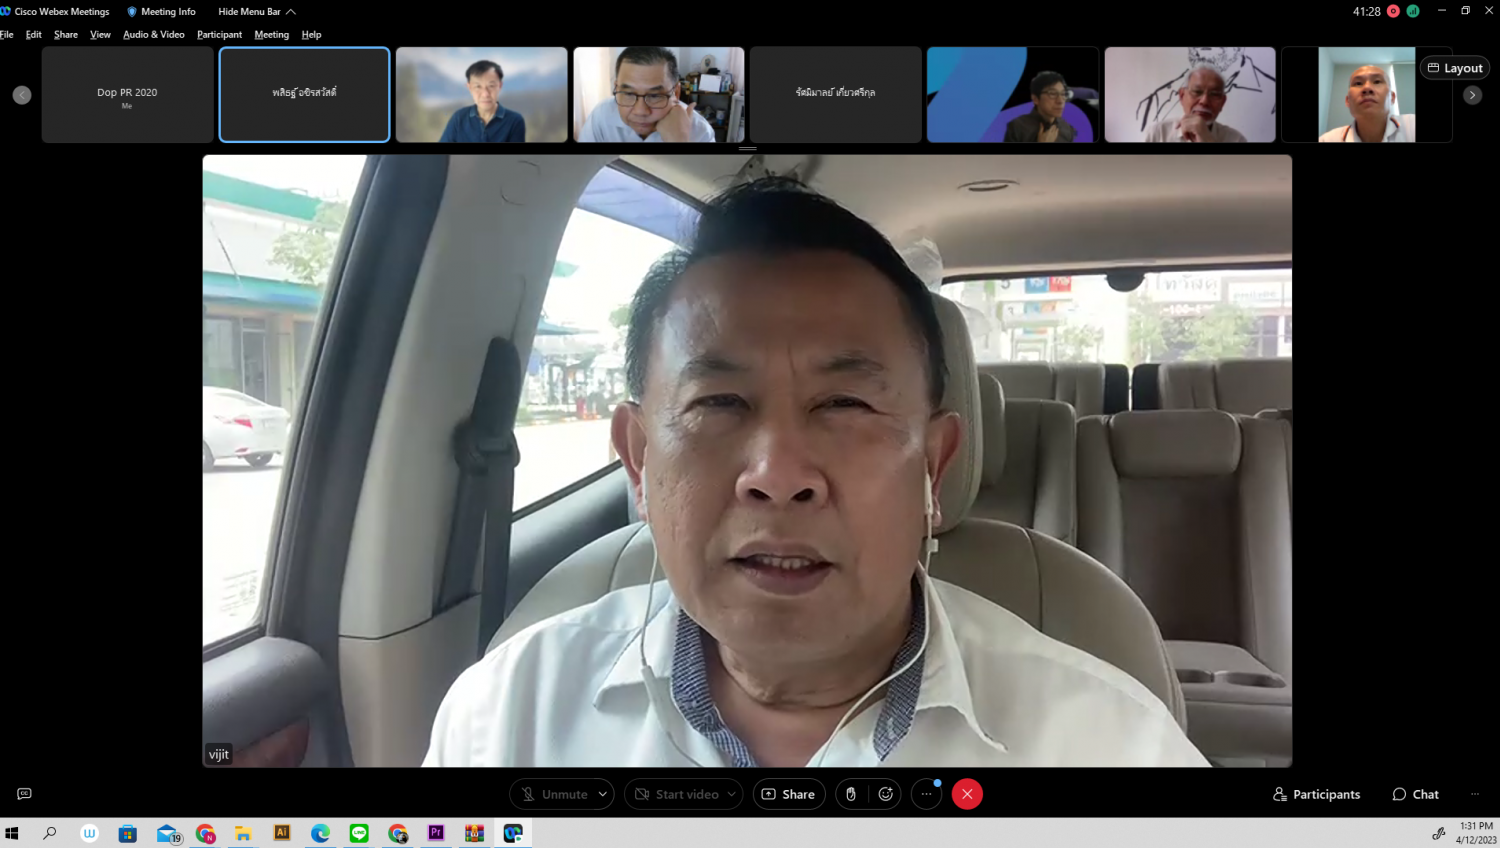Click the Share button

tap(789, 794)
